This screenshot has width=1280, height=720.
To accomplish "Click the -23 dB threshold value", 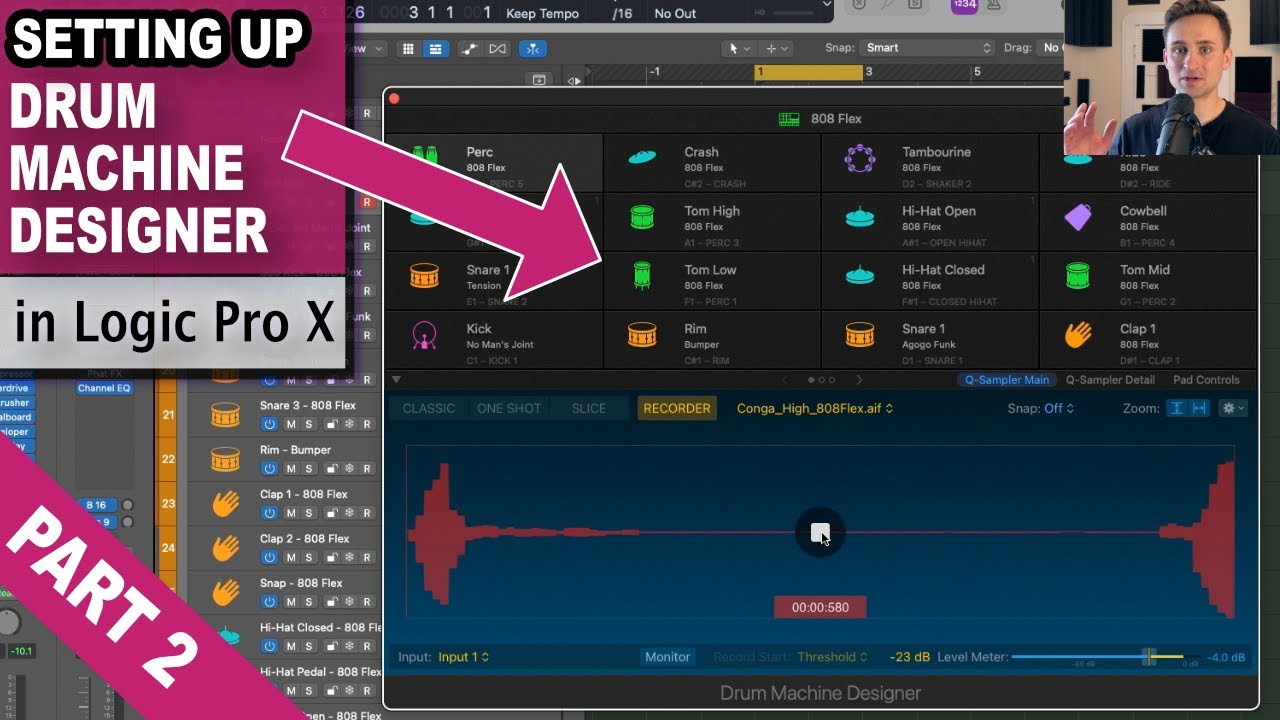I will click(x=909, y=657).
